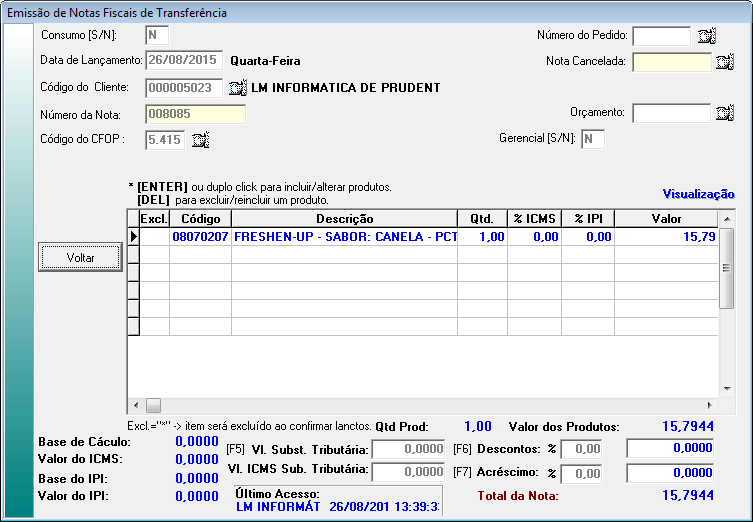Click the Voltar button
The width and height of the screenshot is (753, 522).
pyautogui.click(x=80, y=258)
